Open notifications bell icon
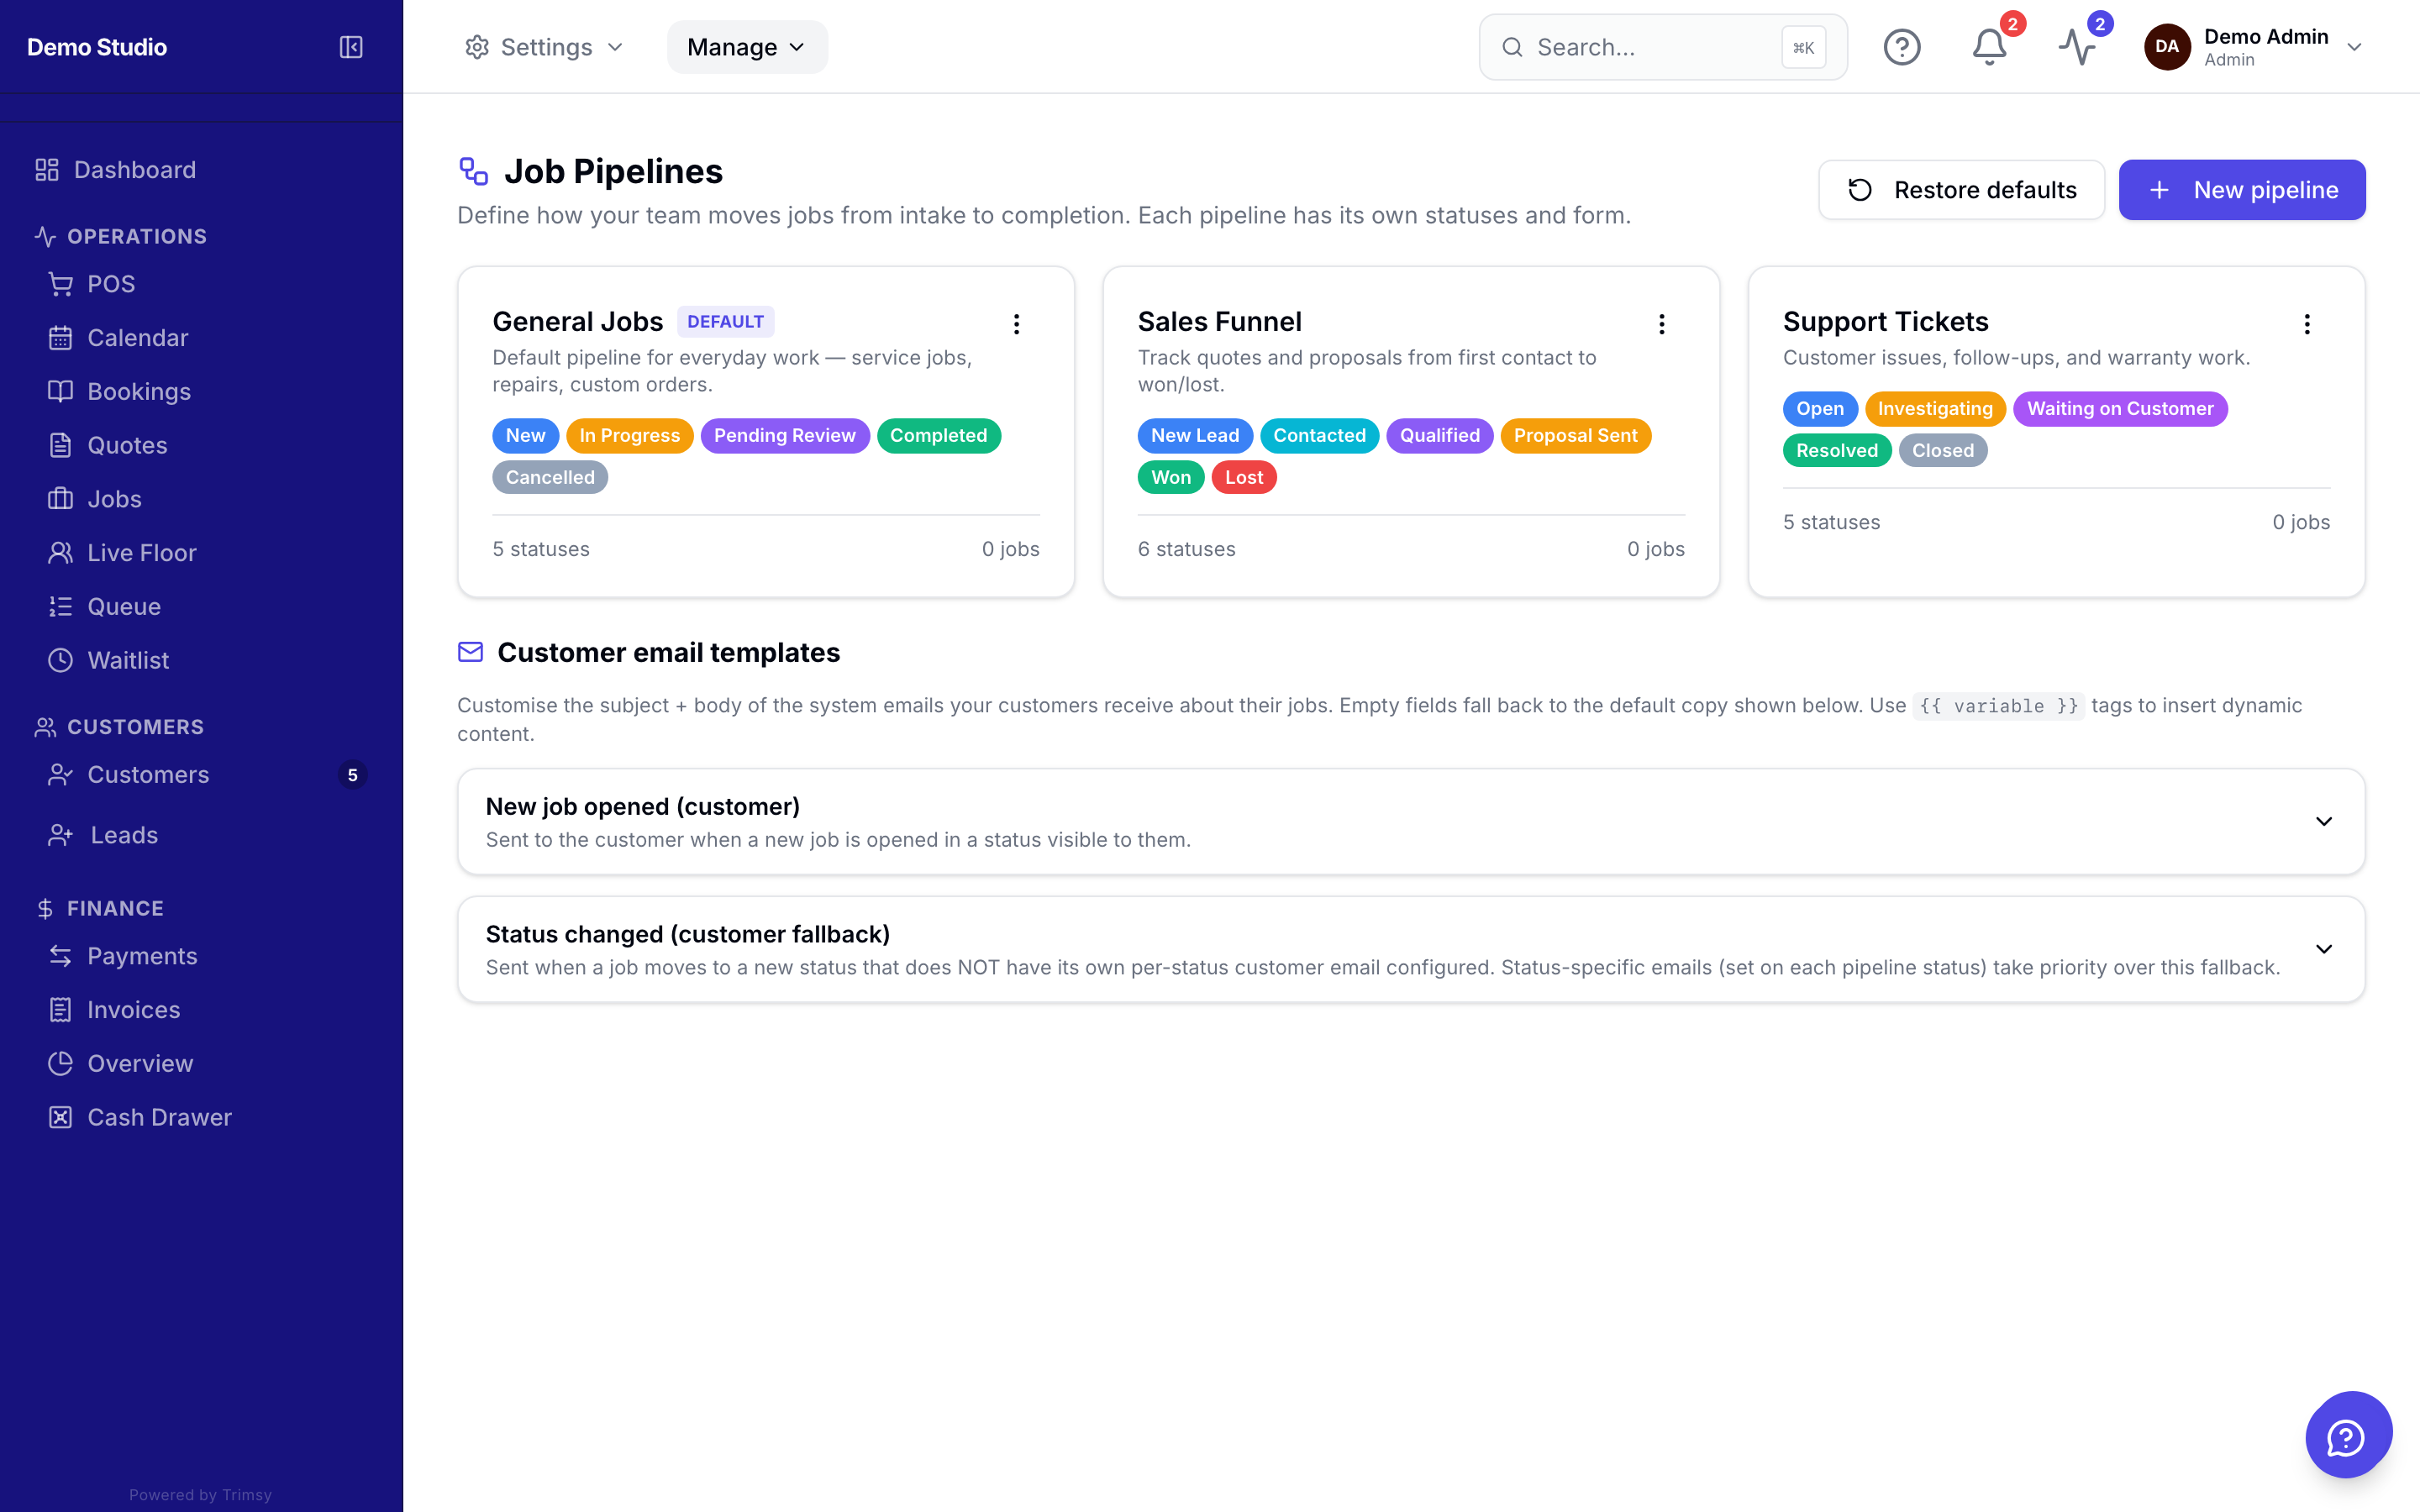Viewport: 2420px width, 1512px height. tap(1989, 47)
